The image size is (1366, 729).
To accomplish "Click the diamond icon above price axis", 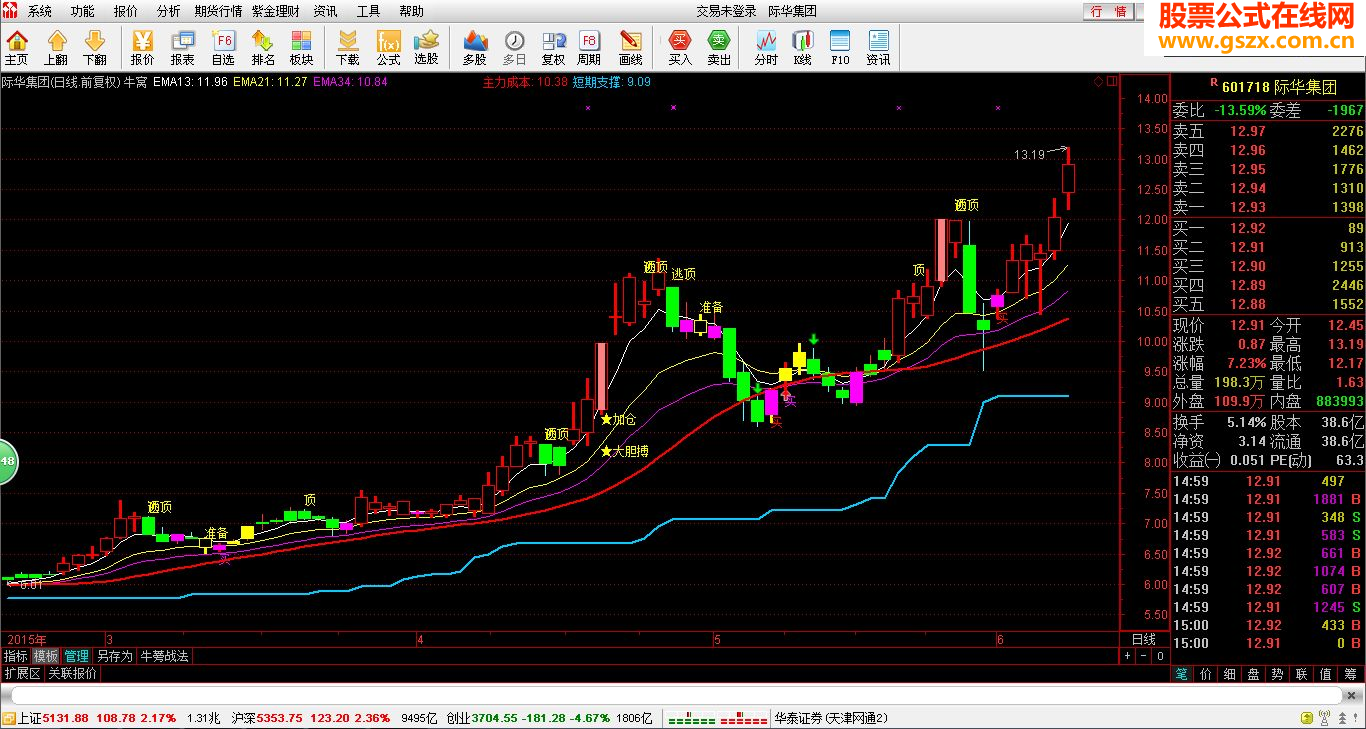I will click(x=1098, y=81).
